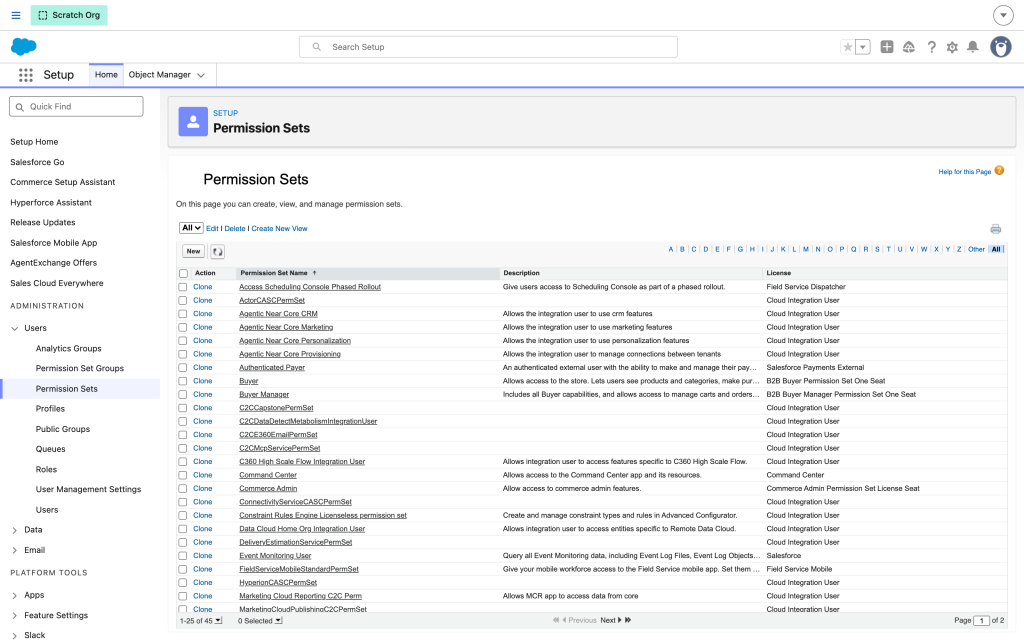Filter list by letter C
Viewport: 1024px width, 640px height.
pos(694,249)
